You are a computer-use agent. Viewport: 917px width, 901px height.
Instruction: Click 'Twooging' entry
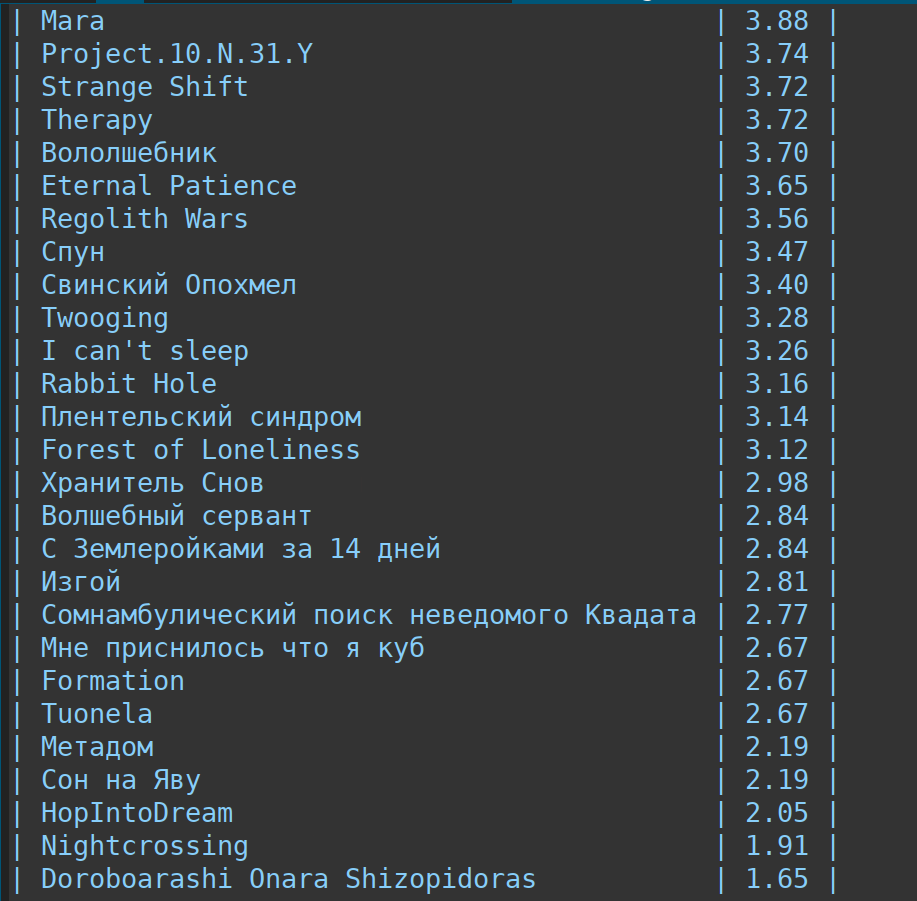coord(105,319)
